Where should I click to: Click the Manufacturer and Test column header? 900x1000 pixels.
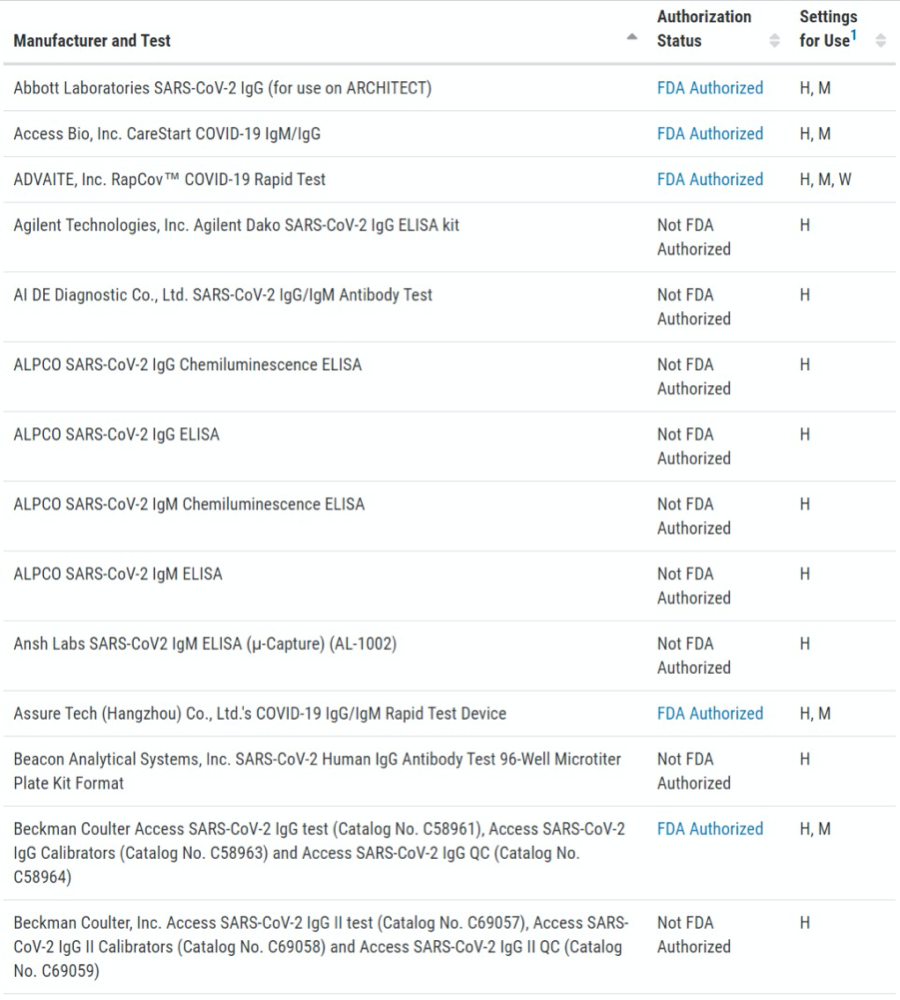[92, 41]
